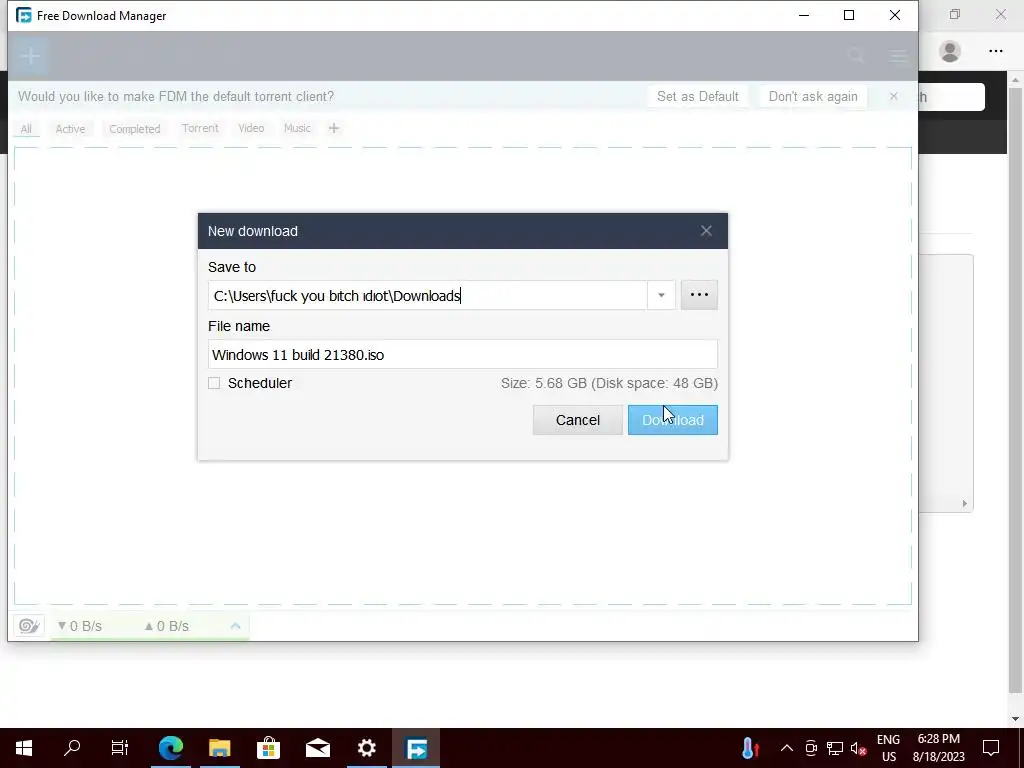Screen dimensions: 1024x768
Task: Edit the File name field
Action: (462, 355)
